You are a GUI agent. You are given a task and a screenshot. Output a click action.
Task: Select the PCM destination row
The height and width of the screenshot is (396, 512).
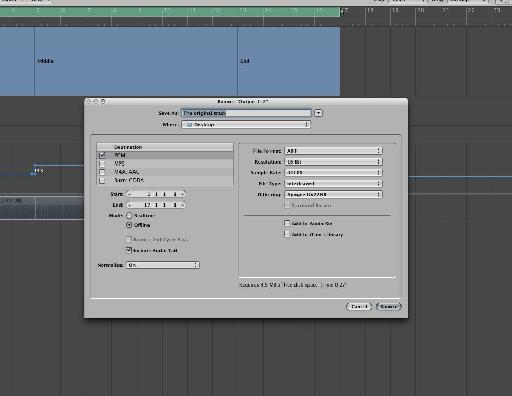click(165, 155)
